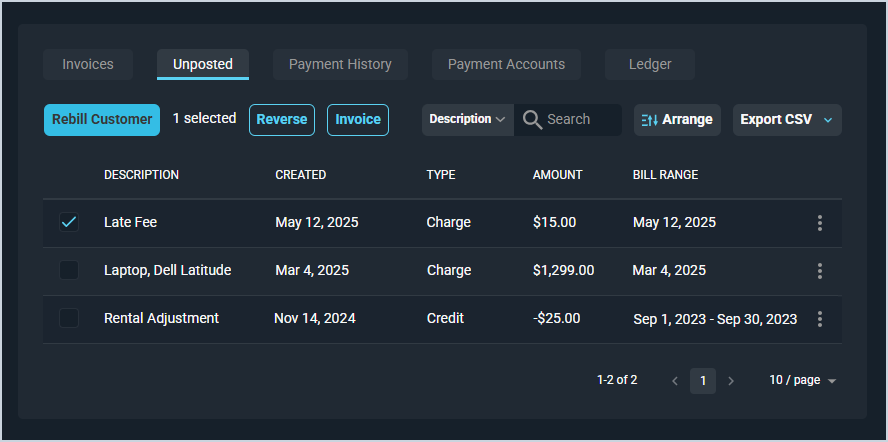888x442 pixels.
Task: Open the Late Fee row options menu
Action: [x=820, y=223]
